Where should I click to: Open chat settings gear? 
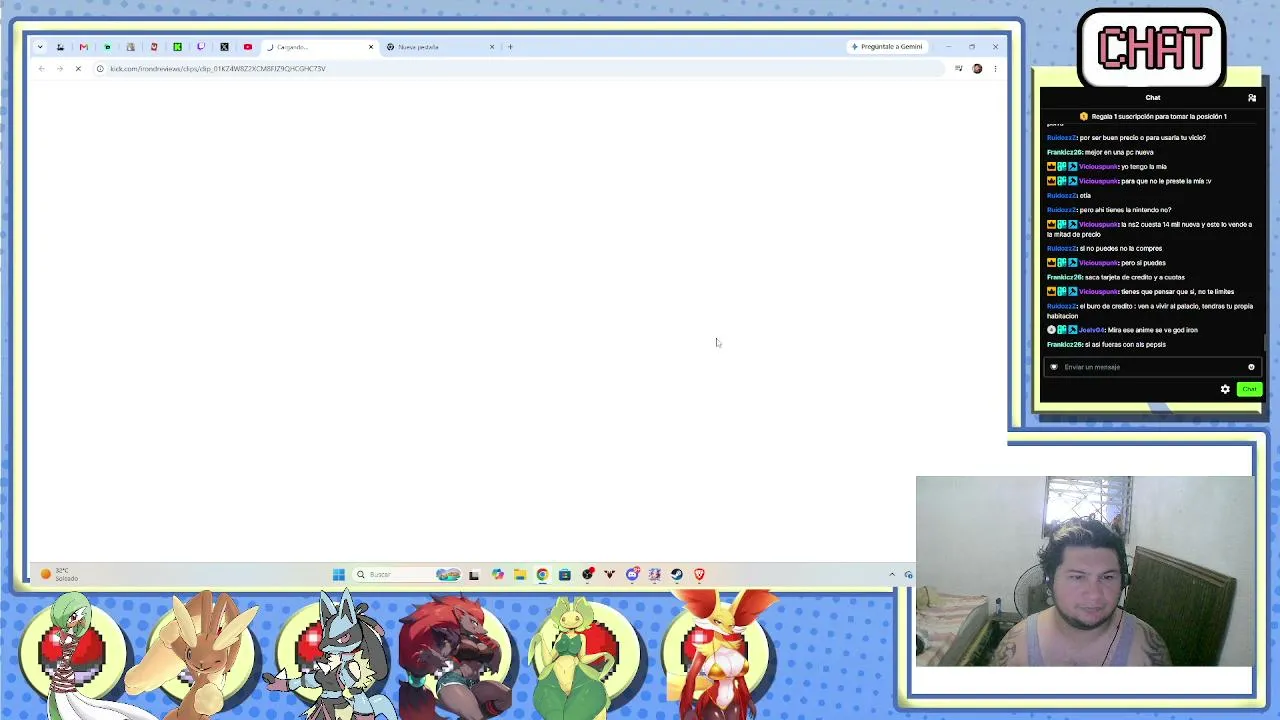point(1225,389)
